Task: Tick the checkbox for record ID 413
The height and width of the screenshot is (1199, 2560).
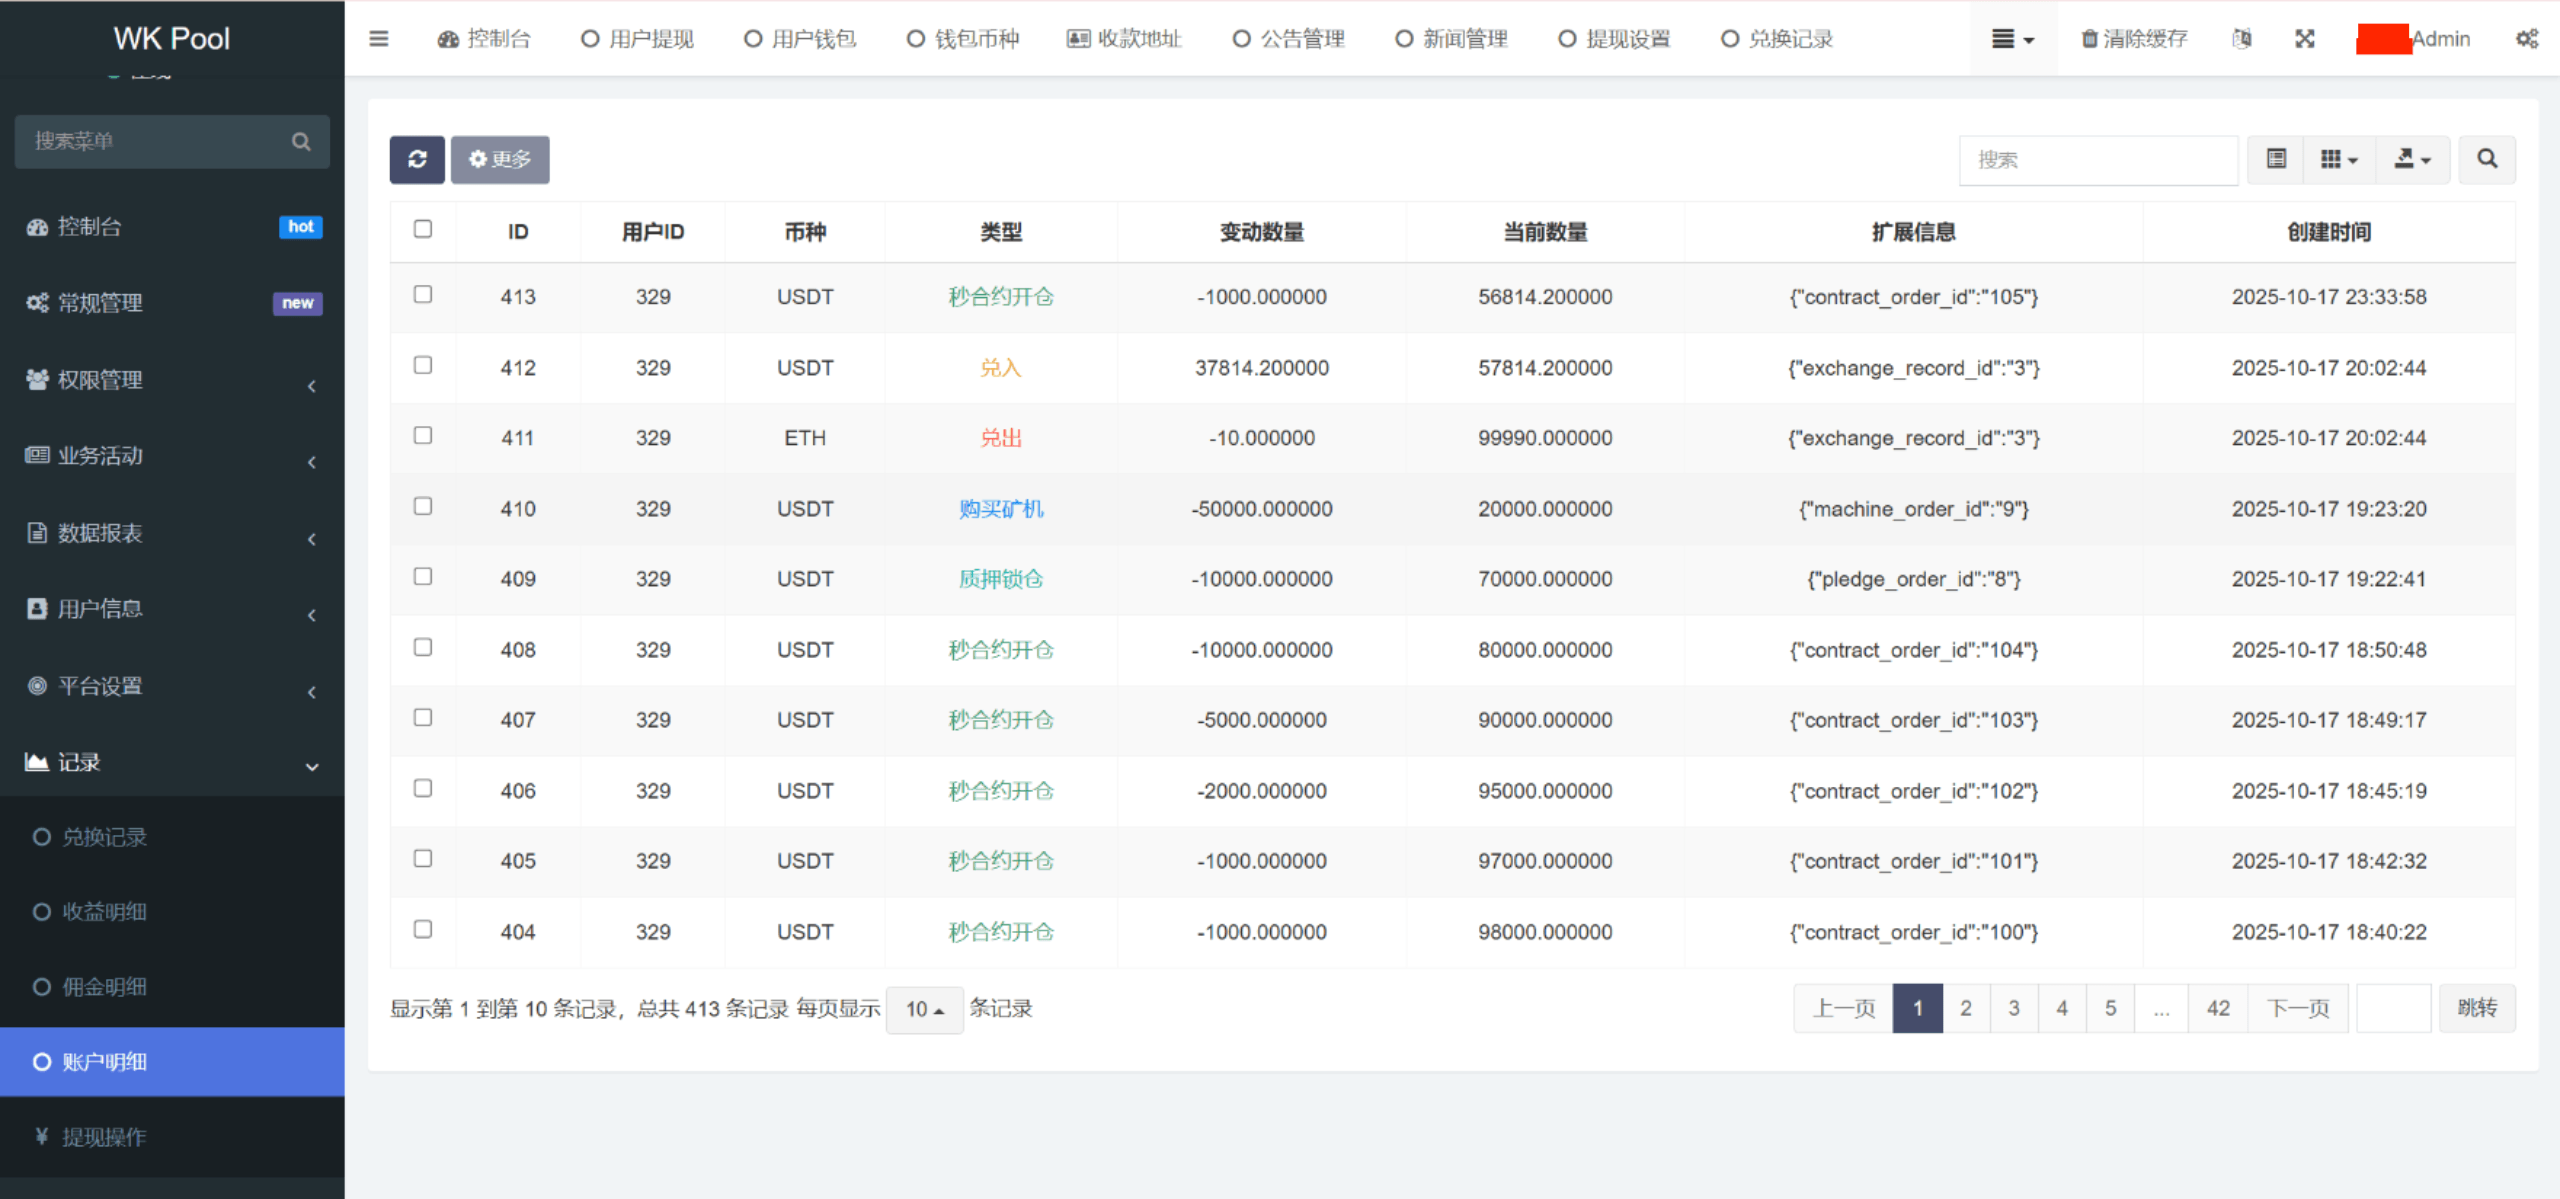Action: coord(423,295)
